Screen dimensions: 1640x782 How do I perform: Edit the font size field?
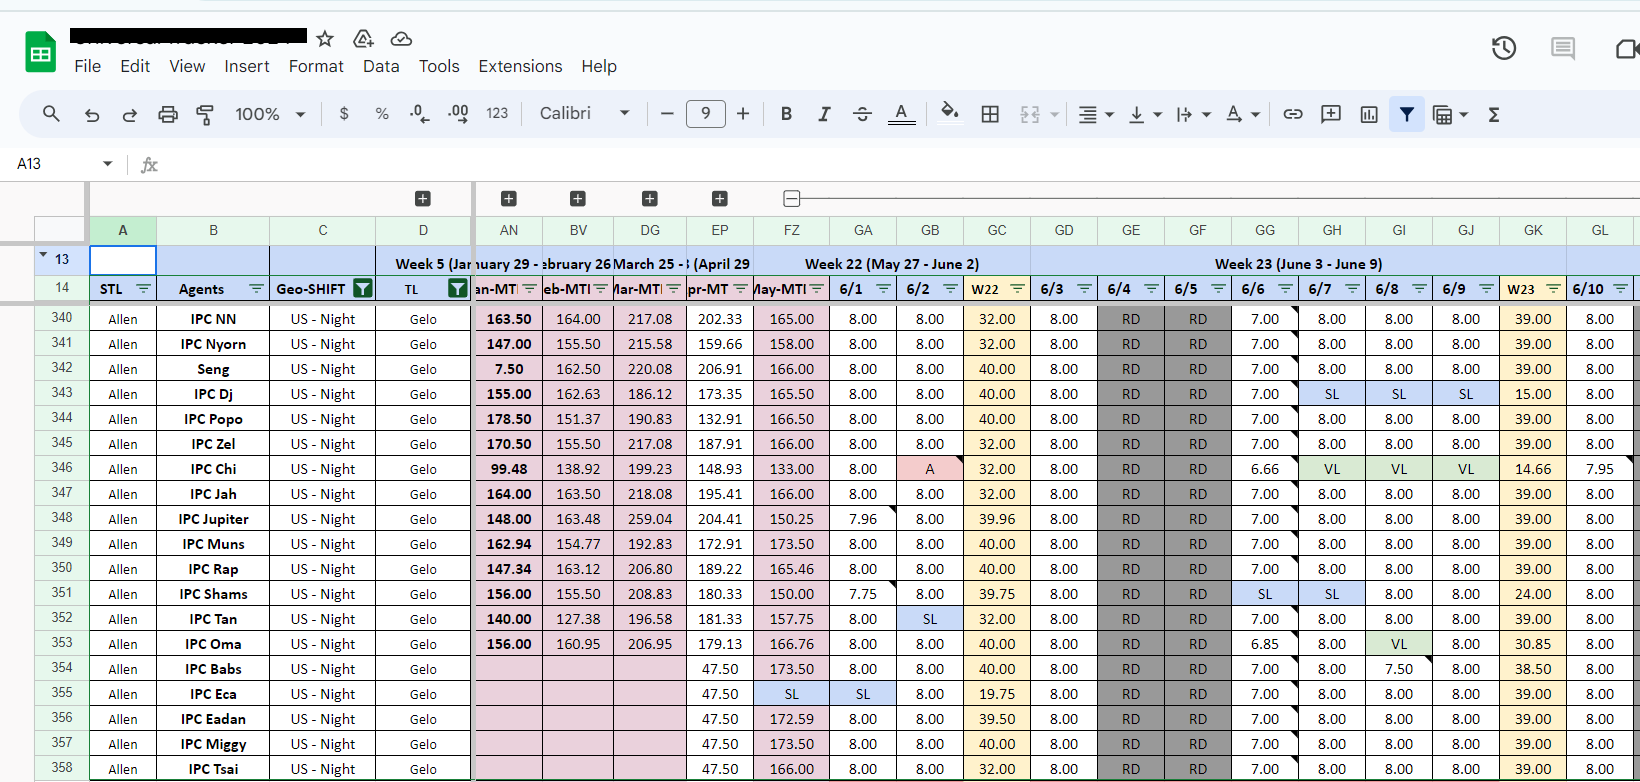coord(706,114)
